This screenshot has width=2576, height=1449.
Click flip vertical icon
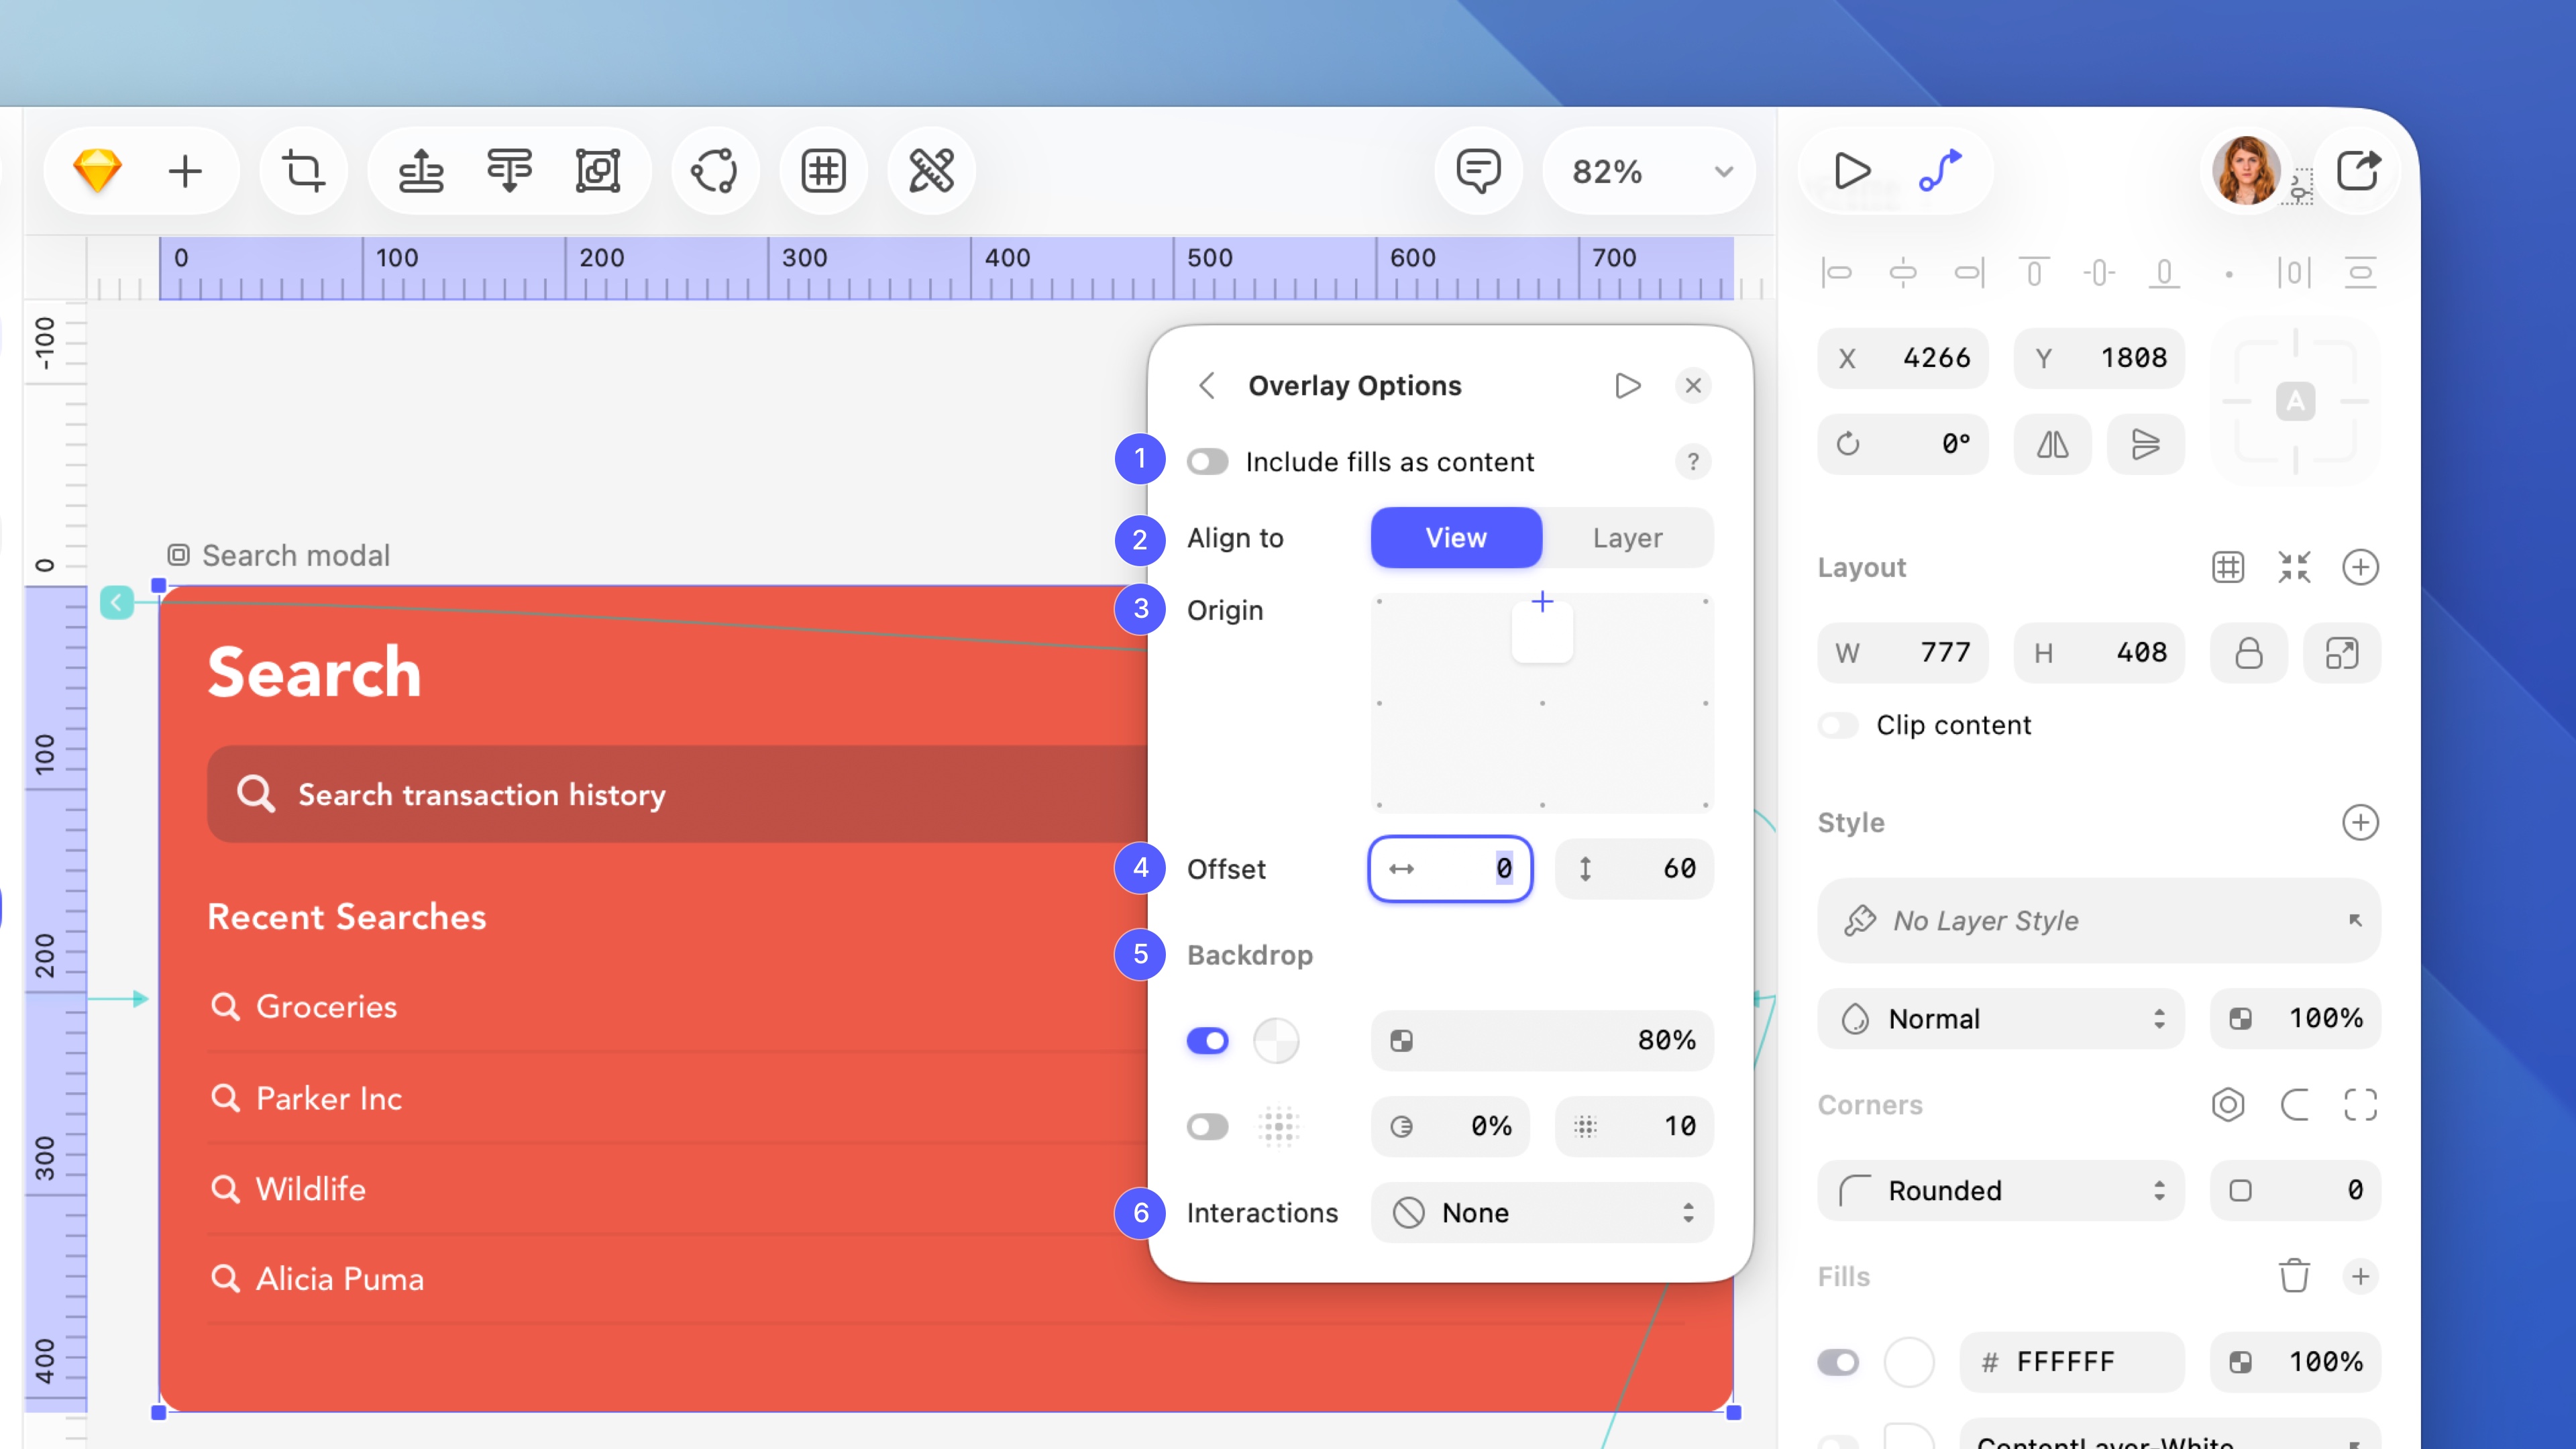point(2145,444)
